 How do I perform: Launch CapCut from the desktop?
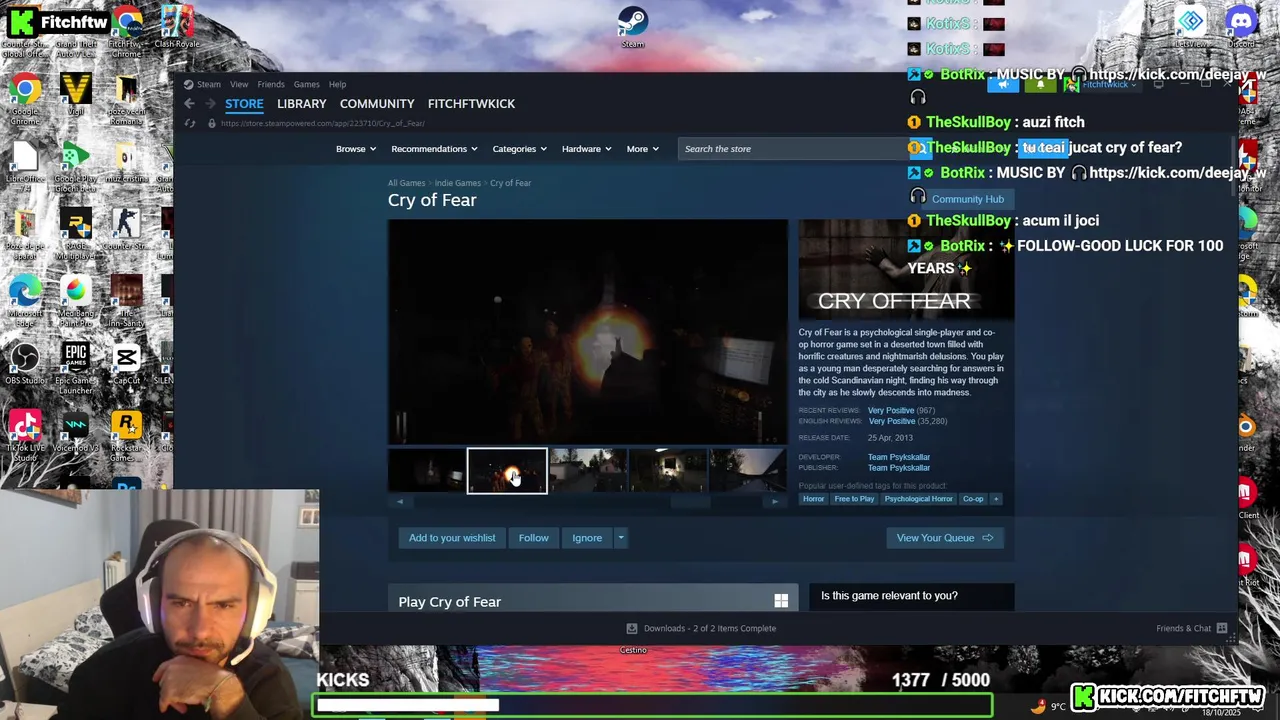[x=126, y=364]
